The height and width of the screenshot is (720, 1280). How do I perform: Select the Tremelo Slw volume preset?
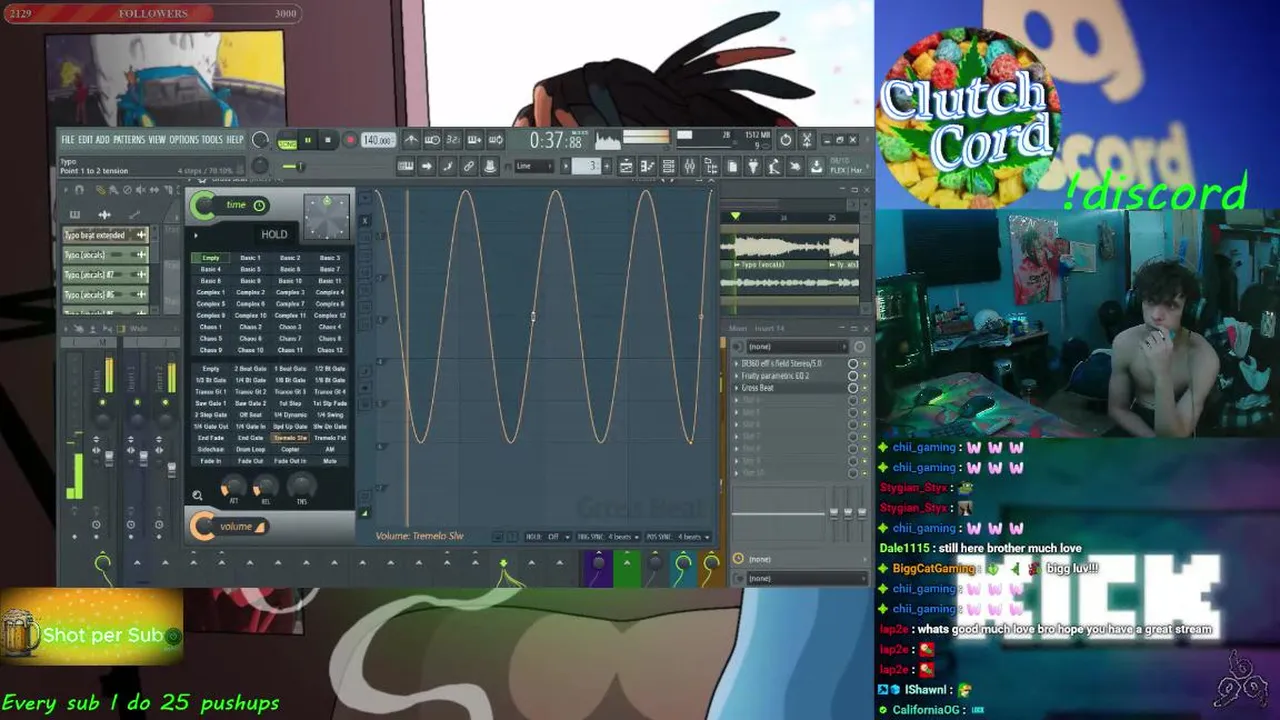click(290, 438)
